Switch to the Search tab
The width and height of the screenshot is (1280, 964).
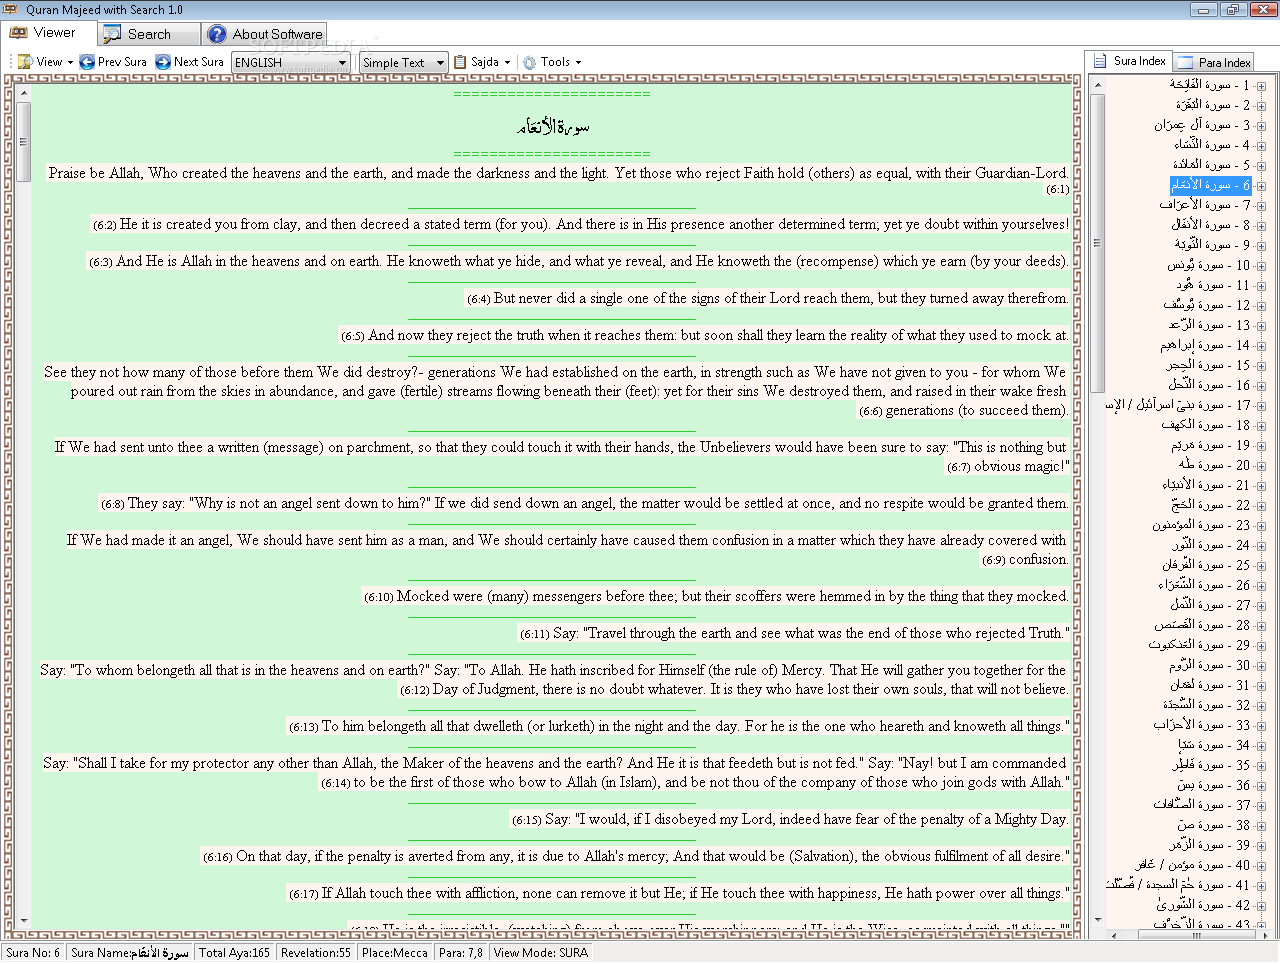coord(150,34)
